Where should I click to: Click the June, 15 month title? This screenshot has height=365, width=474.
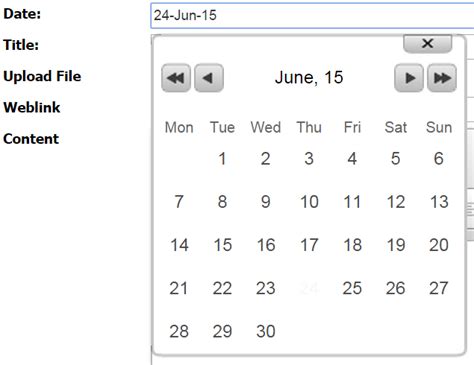click(x=309, y=77)
